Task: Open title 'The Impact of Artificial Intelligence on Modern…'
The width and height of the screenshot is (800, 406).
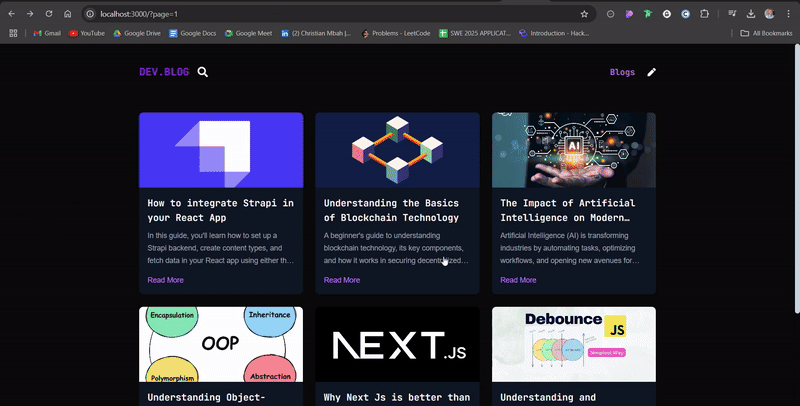Action: pos(568,210)
